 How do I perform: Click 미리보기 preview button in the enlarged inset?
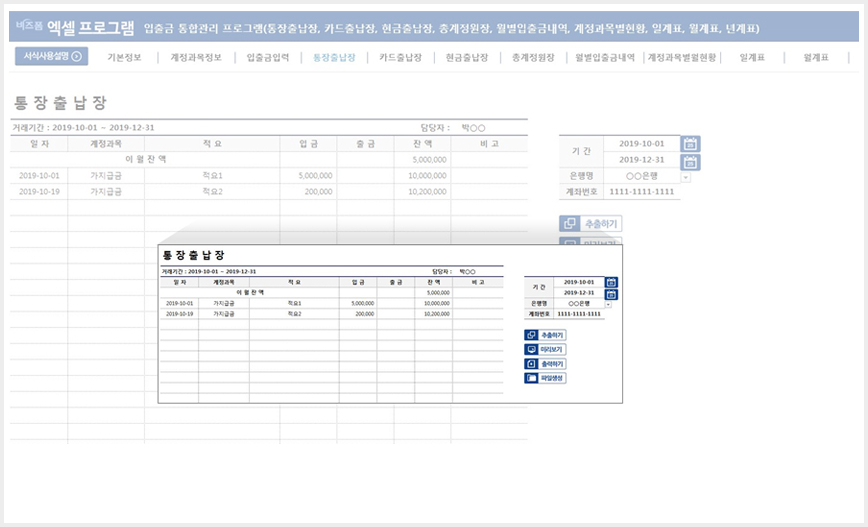(x=545, y=349)
